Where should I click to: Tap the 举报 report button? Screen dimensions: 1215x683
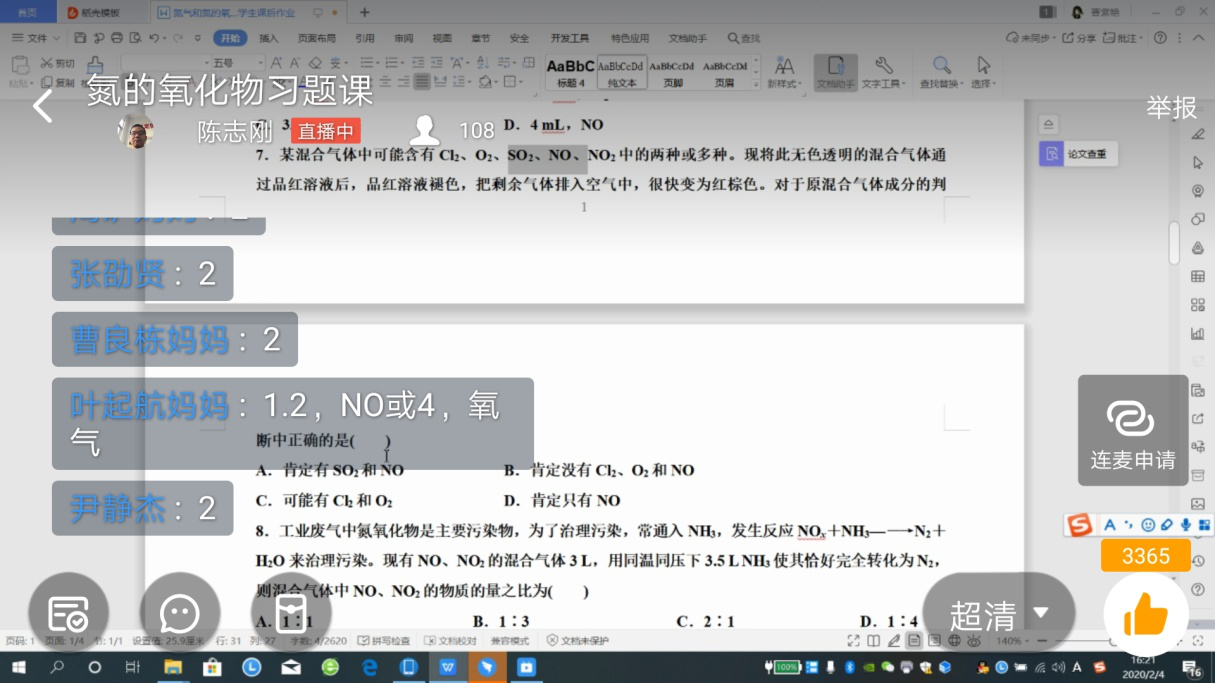coord(1171,107)
